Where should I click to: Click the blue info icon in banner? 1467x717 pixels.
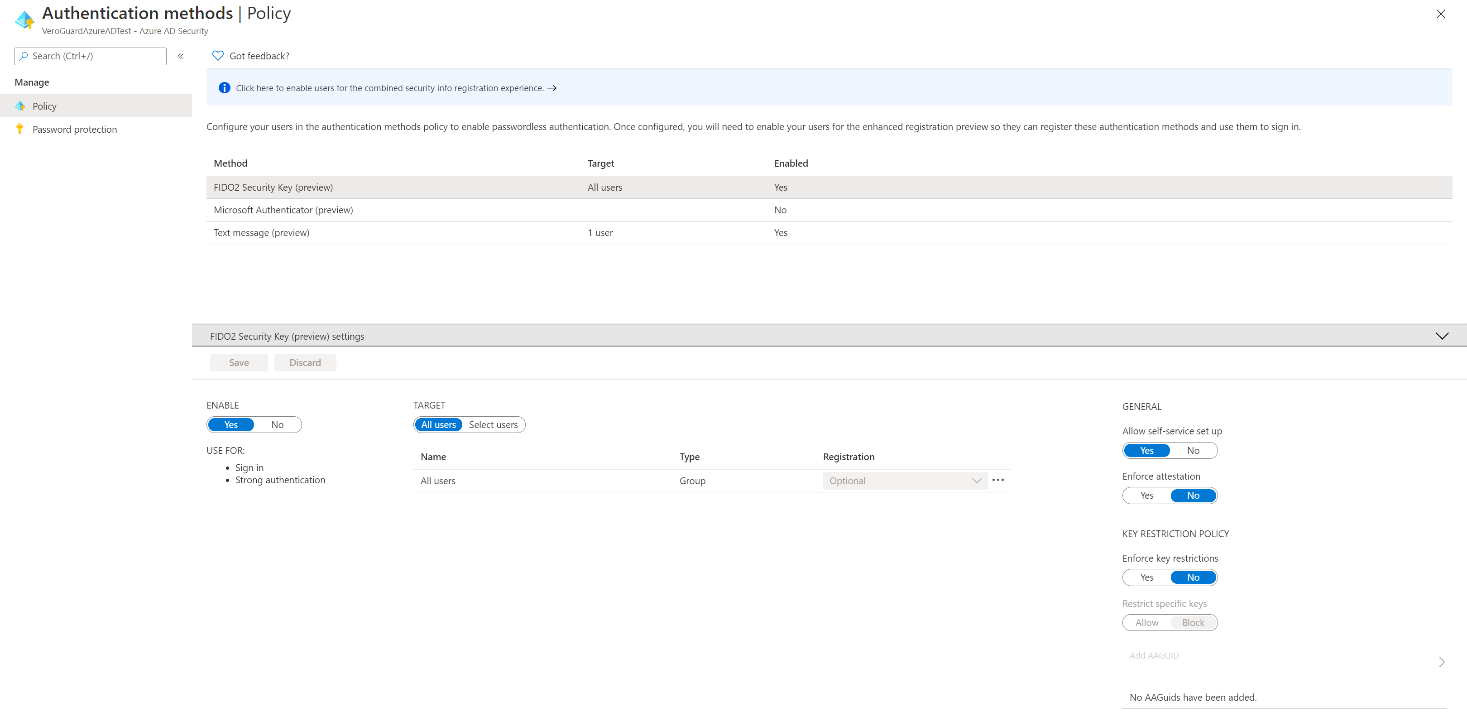point(224,88)
